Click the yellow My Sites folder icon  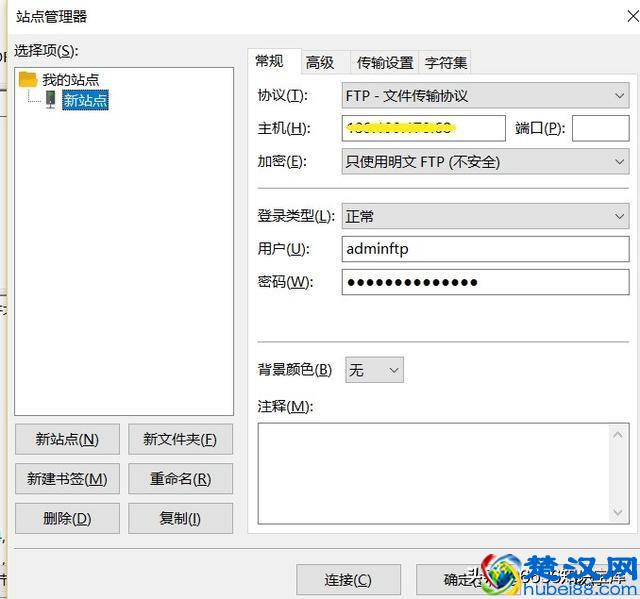point(28,79)
